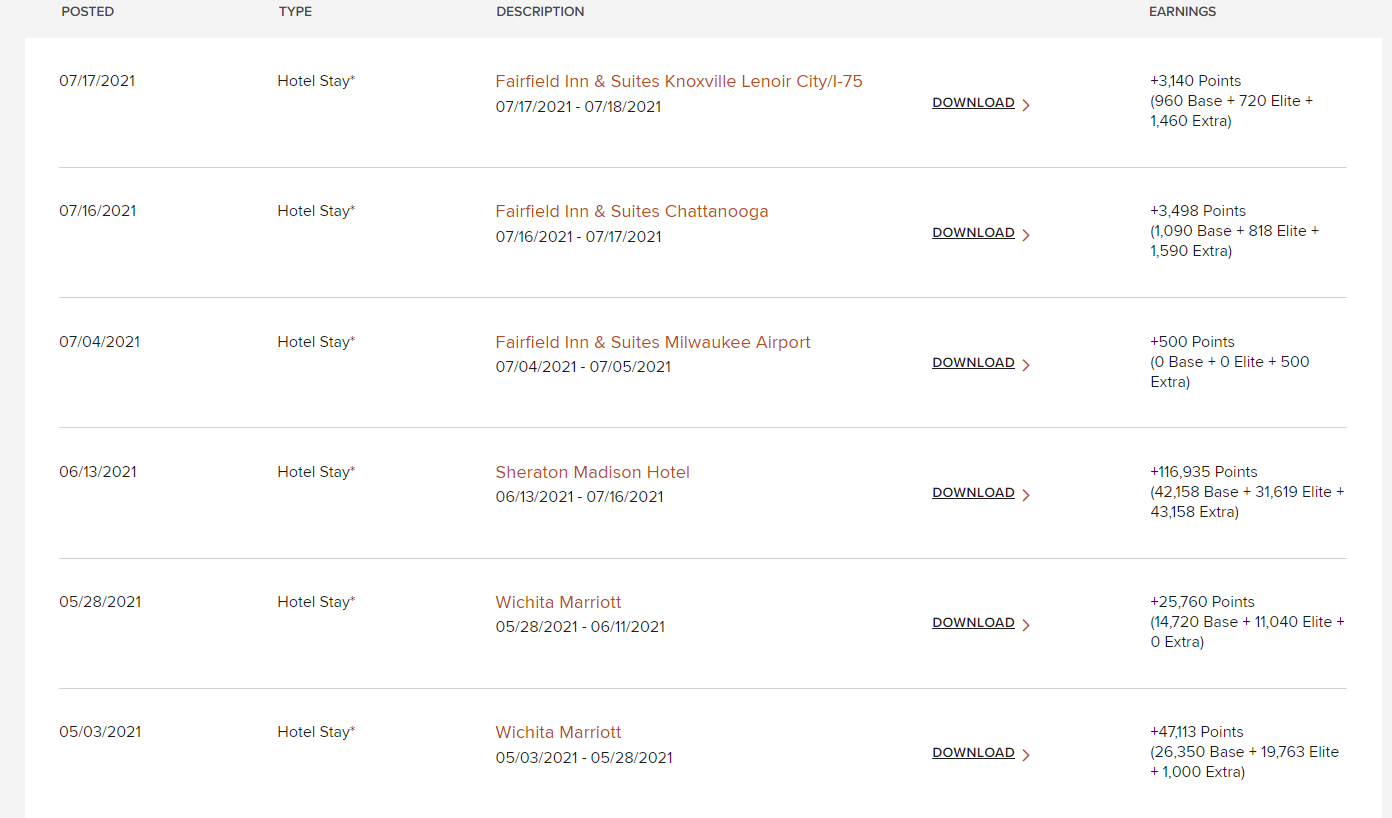Screen dimensions: 1392x818
Task: Open Wichita Marriott link posted 05/28/2021
Action: (558, 602)
